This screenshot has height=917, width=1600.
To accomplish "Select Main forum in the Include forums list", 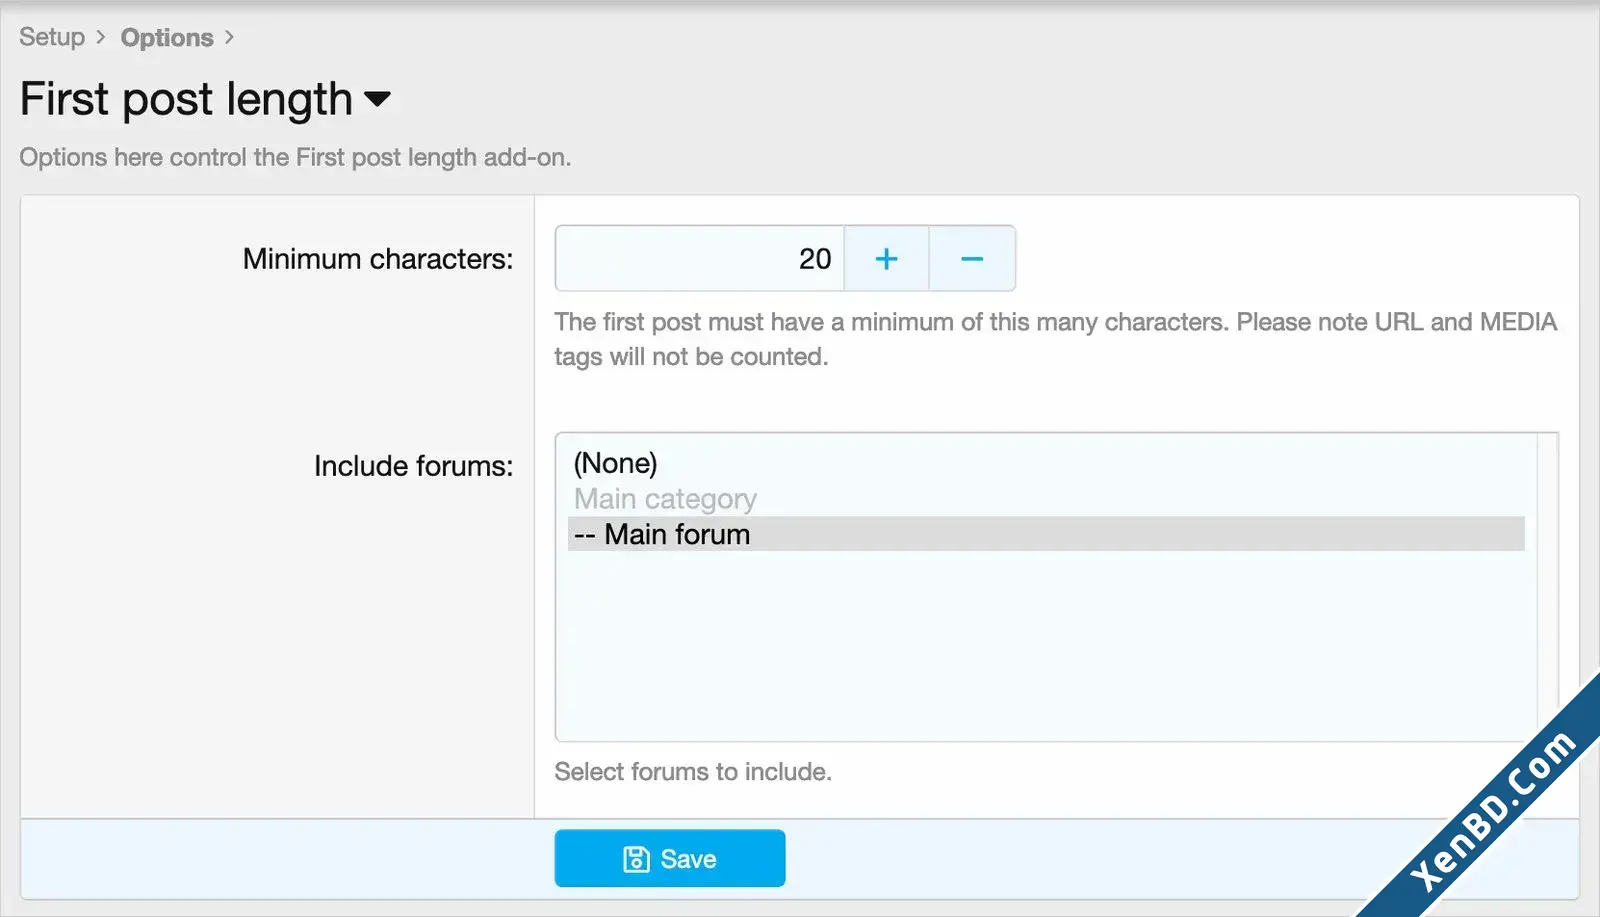I will coord(1046,534).
